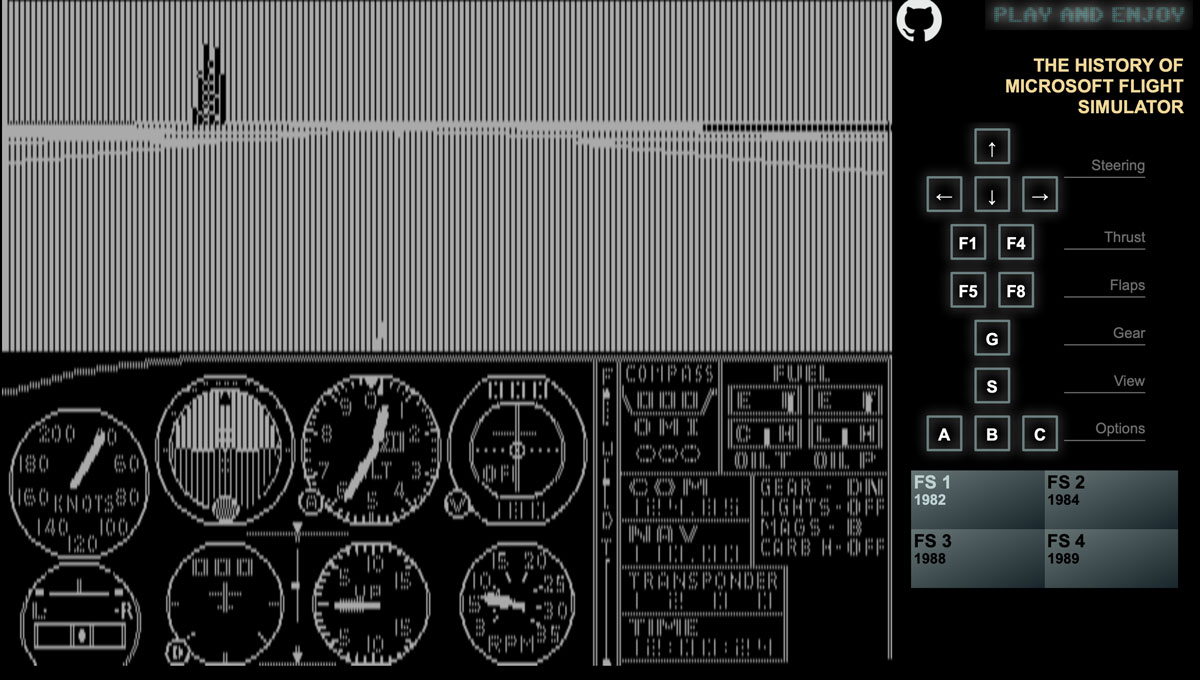
Task: Click the heading indicator gauge
Action: [x=227, y=602]
